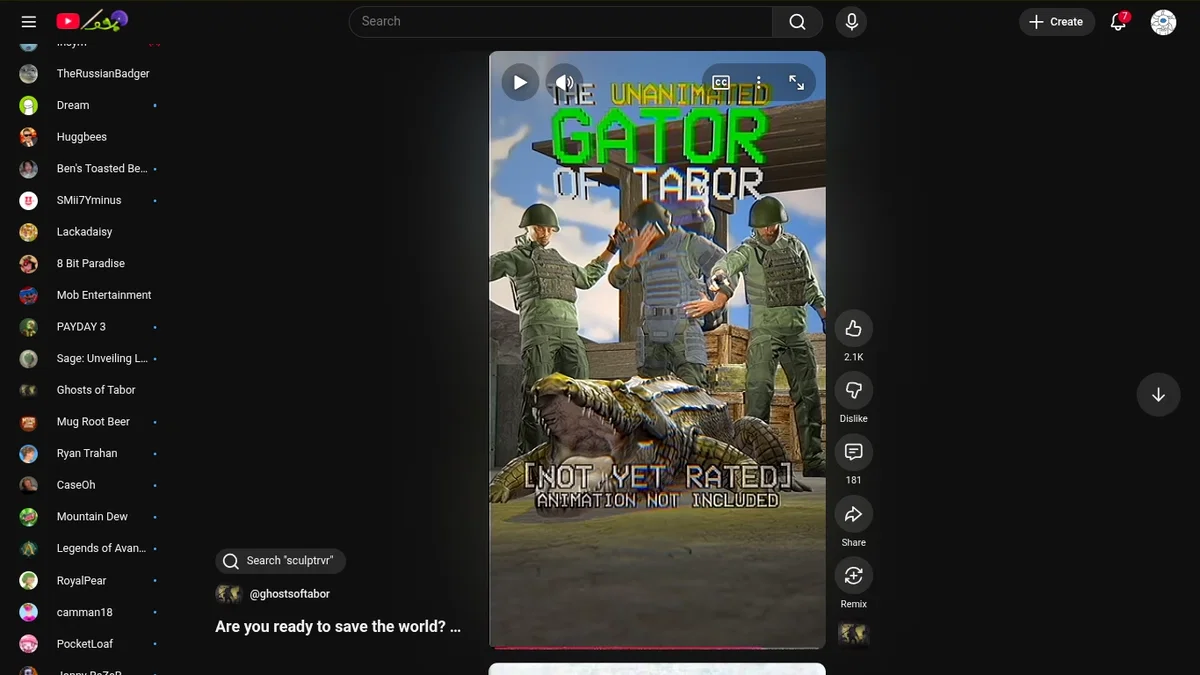The width and height of the screenshot is (1200, 675).
Task: Click the search magnifier button
Action: pyautogui.click(x=797, y=22)
